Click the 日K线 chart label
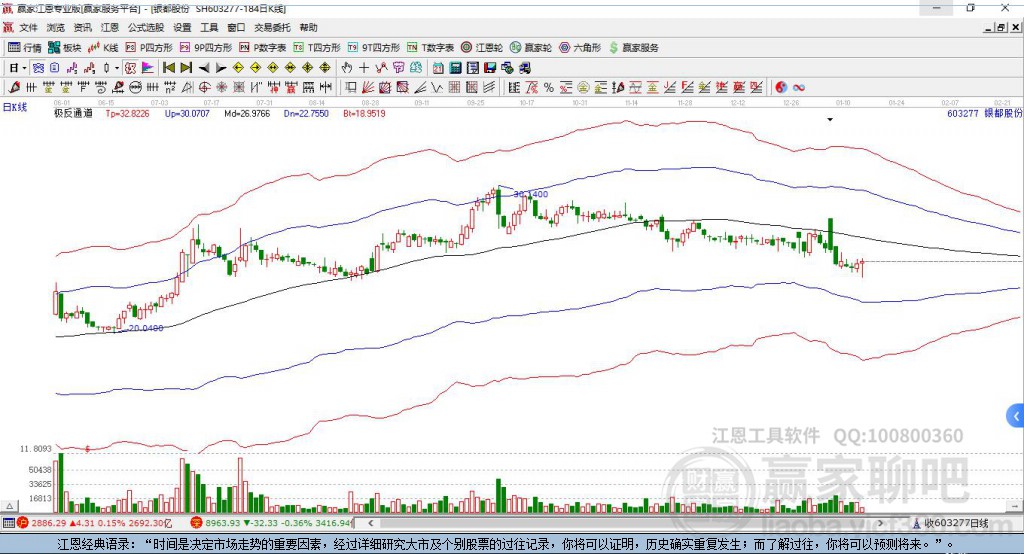Viewport: 1024px width, 554px height. coord(14,107)
